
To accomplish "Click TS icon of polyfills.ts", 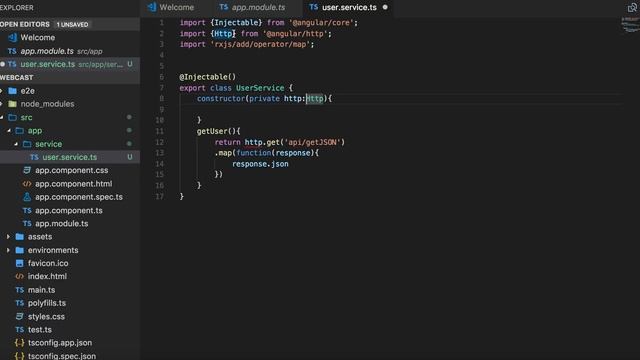I will coord(20,303).
